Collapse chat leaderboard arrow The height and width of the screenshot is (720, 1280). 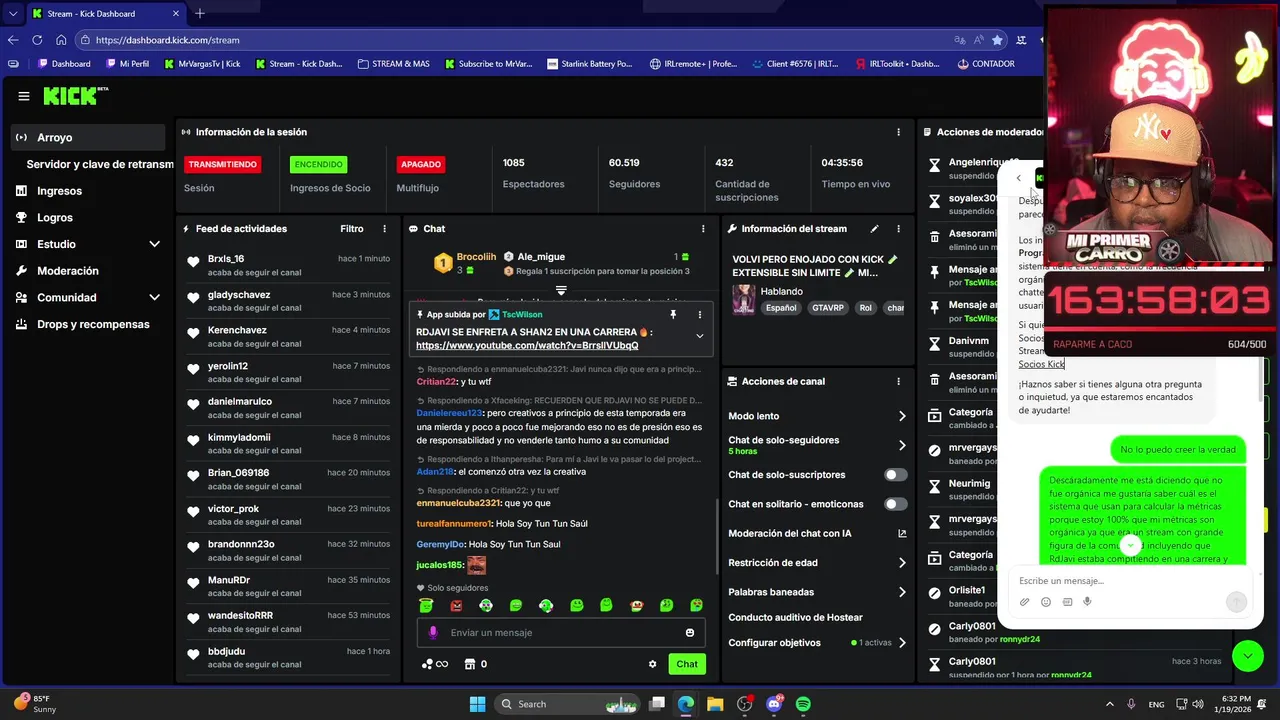click(x=561, y=291)
